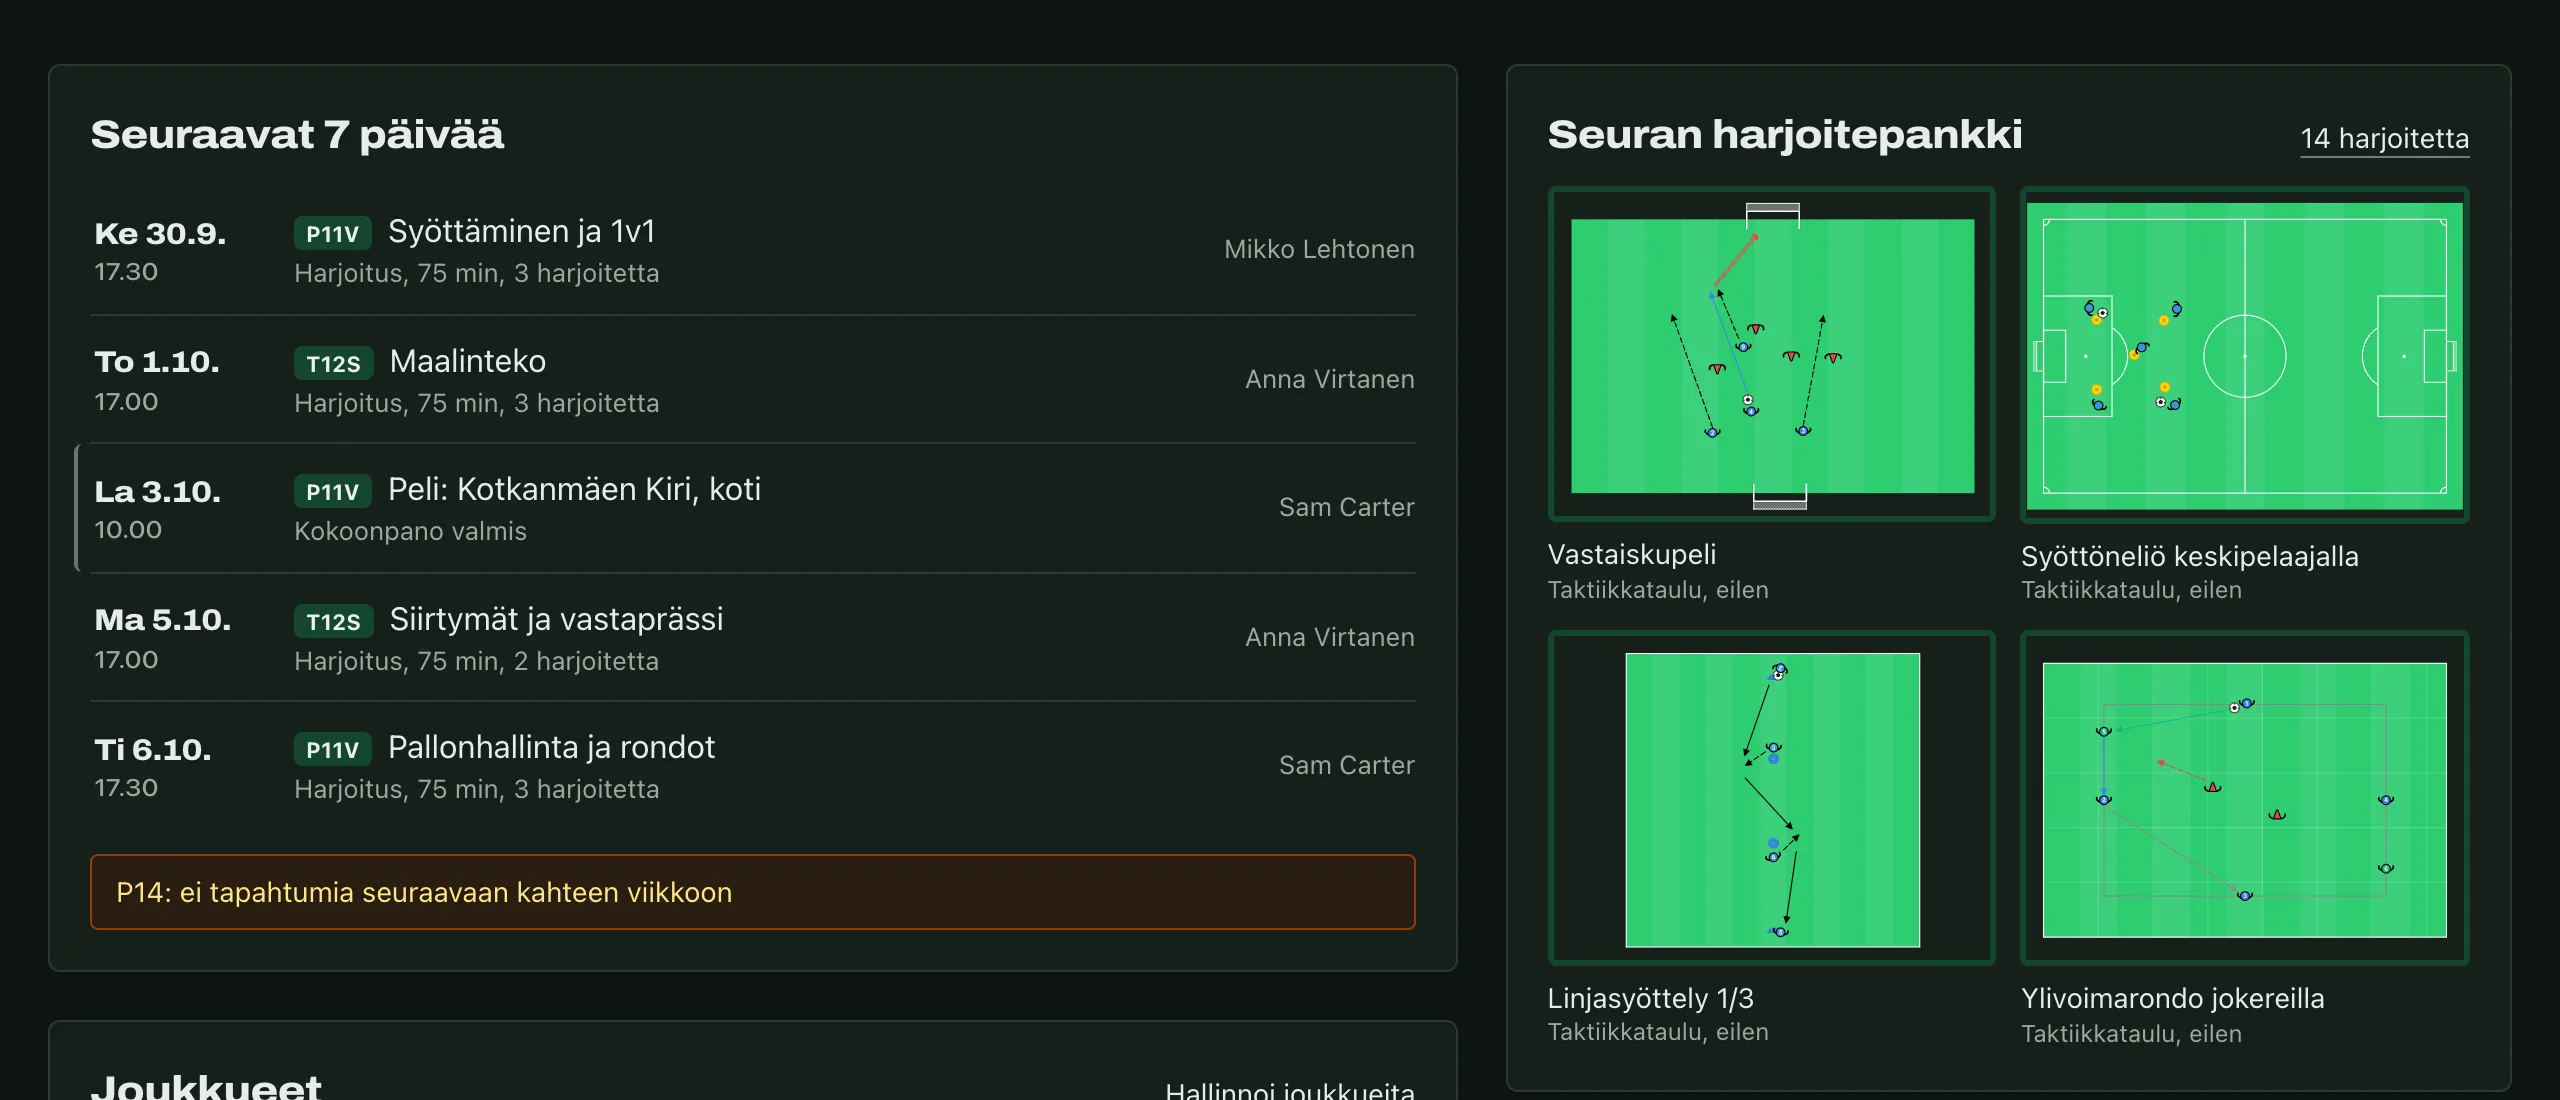The height and width of the screenshot is (1100, 2560).
Task: Click the Seuran harjoitepankki heading
Action: click(1784, 135)
